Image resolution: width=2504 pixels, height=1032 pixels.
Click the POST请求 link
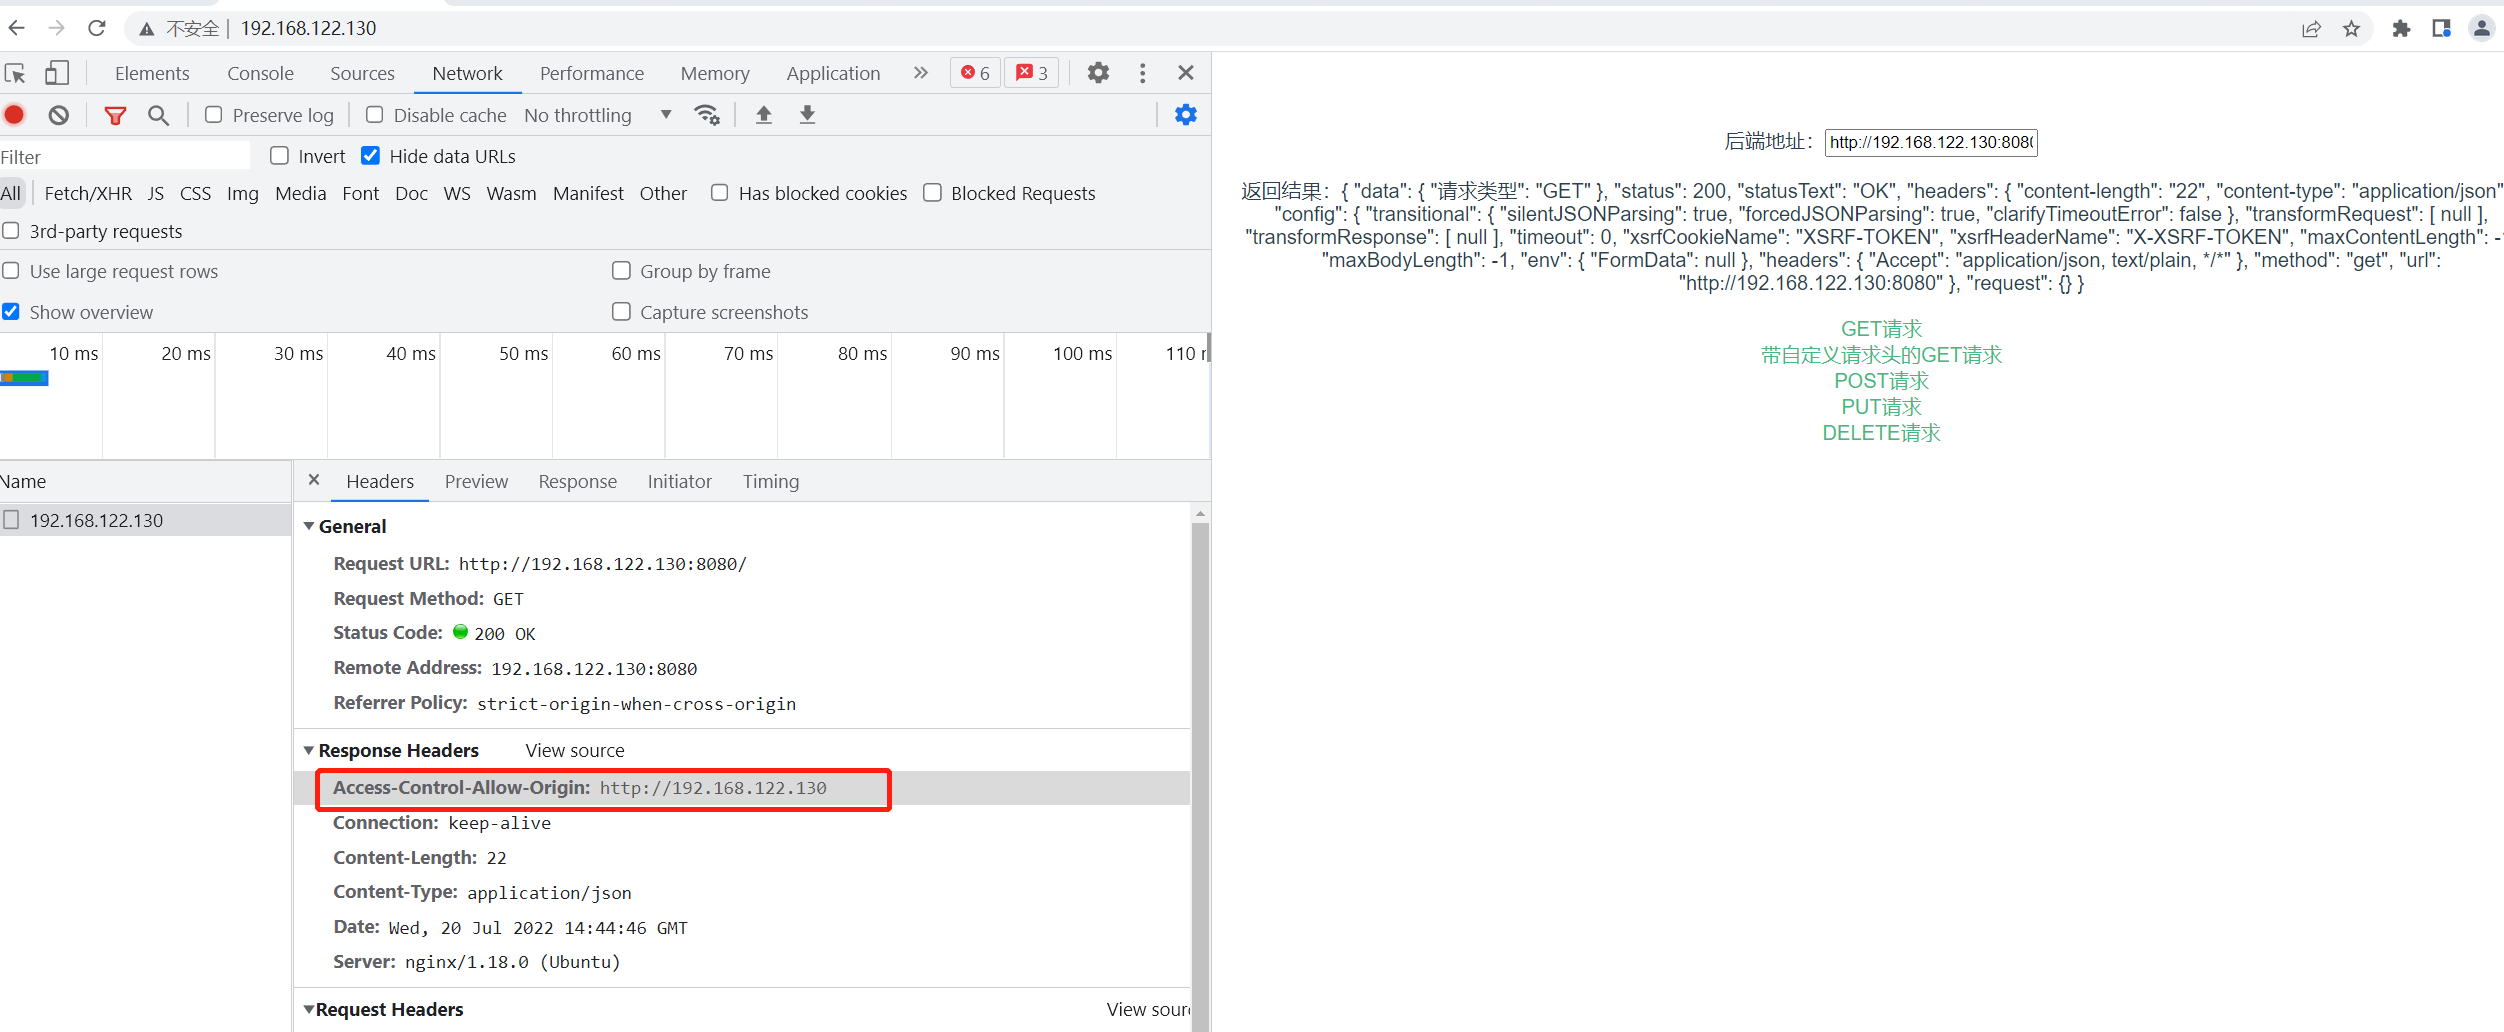point(1881,381)
